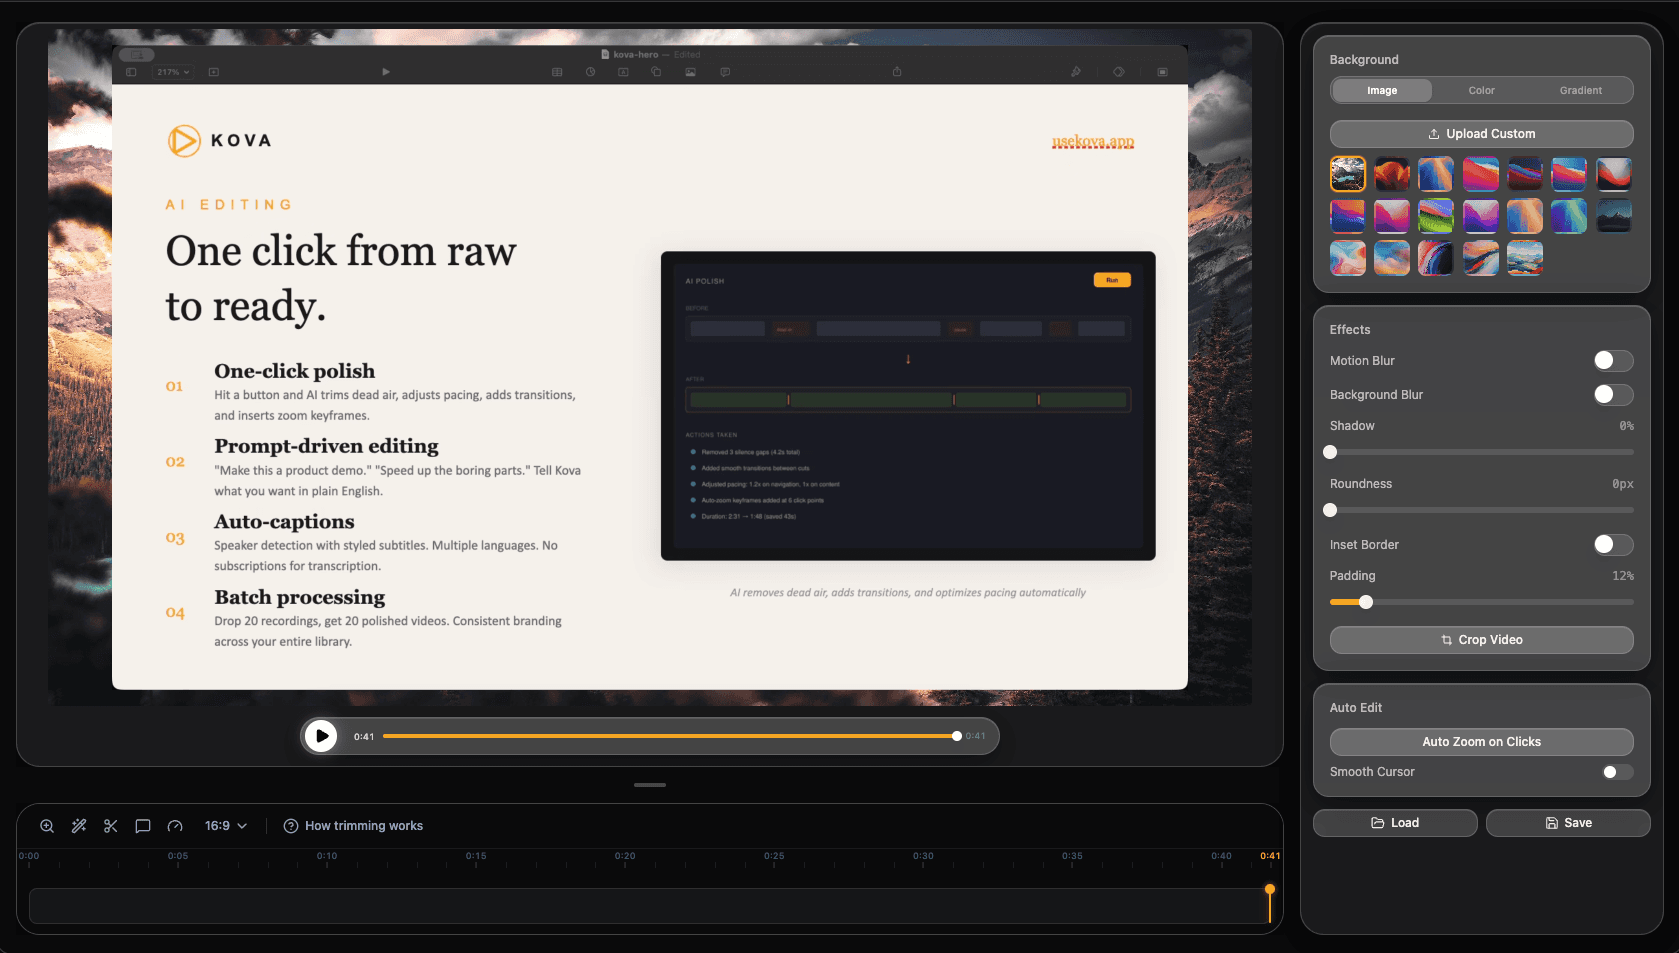Enable the Smooth Cursor toggle

(1612, 771)
